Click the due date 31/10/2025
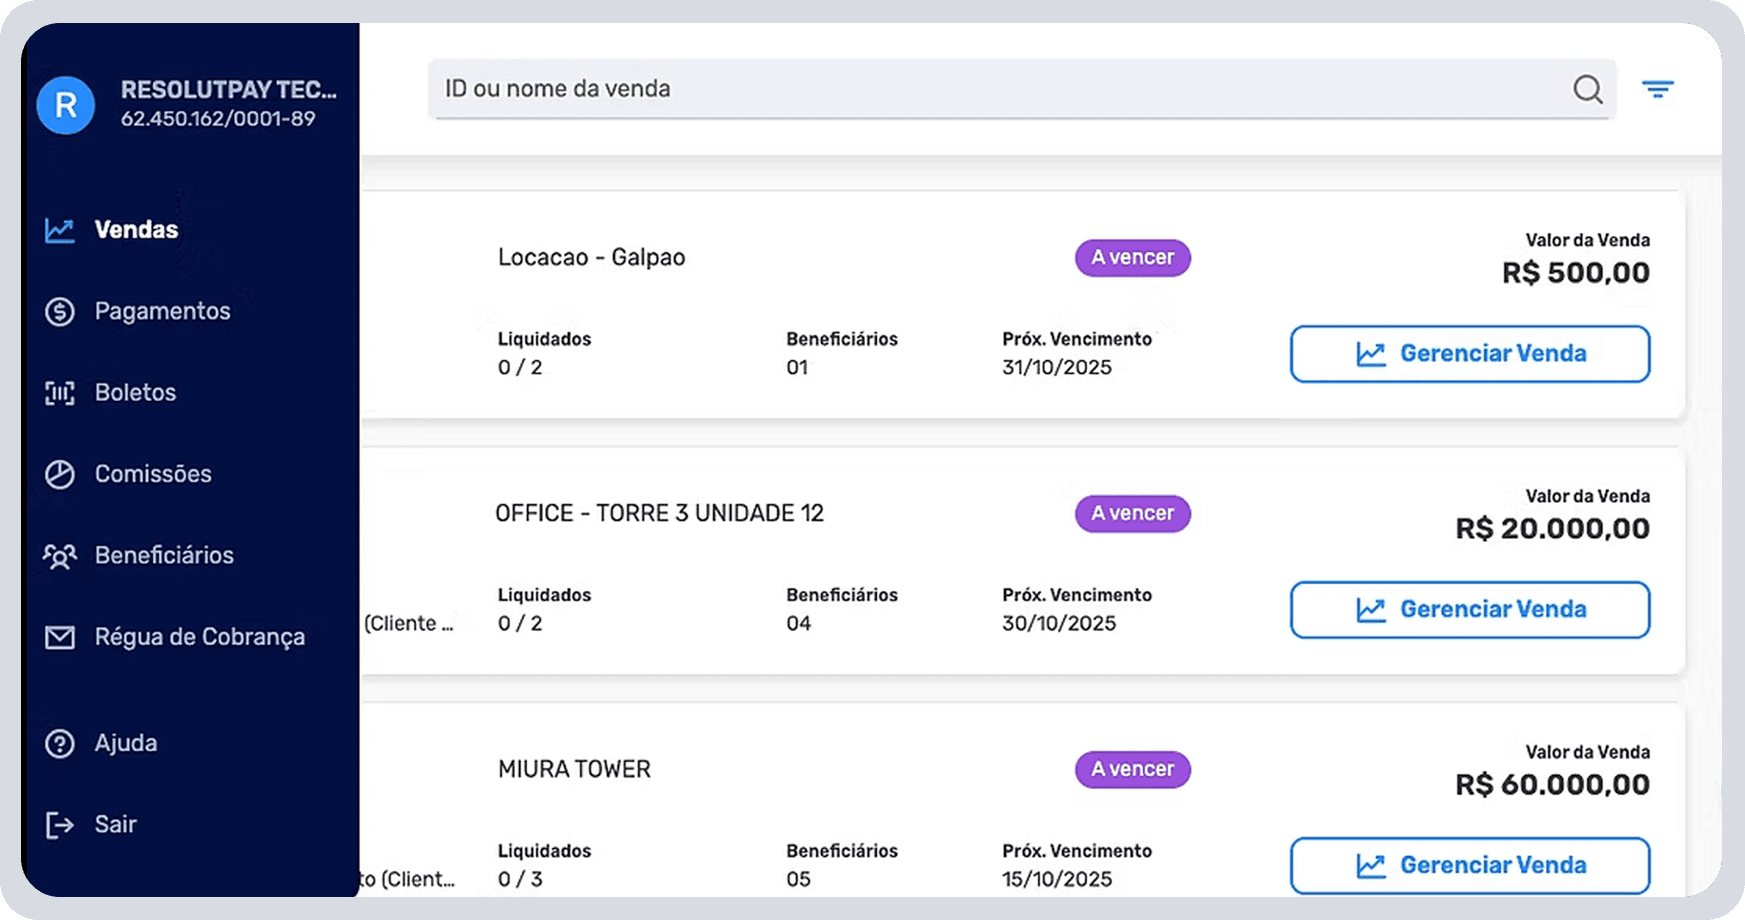Viewport: 1745px width, 920px height. (1057, 368)
